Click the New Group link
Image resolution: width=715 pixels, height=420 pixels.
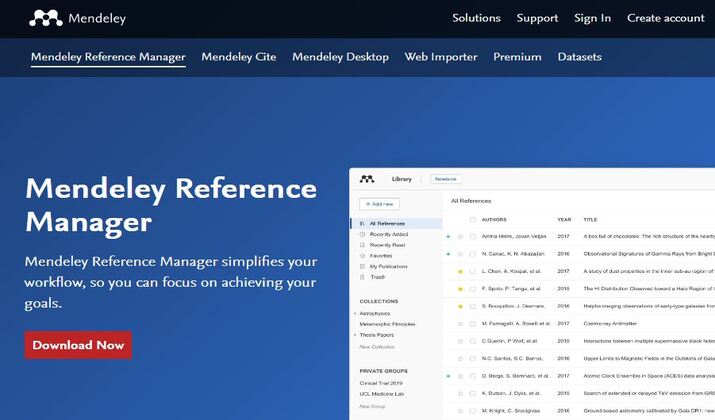(x=372, y=406)
